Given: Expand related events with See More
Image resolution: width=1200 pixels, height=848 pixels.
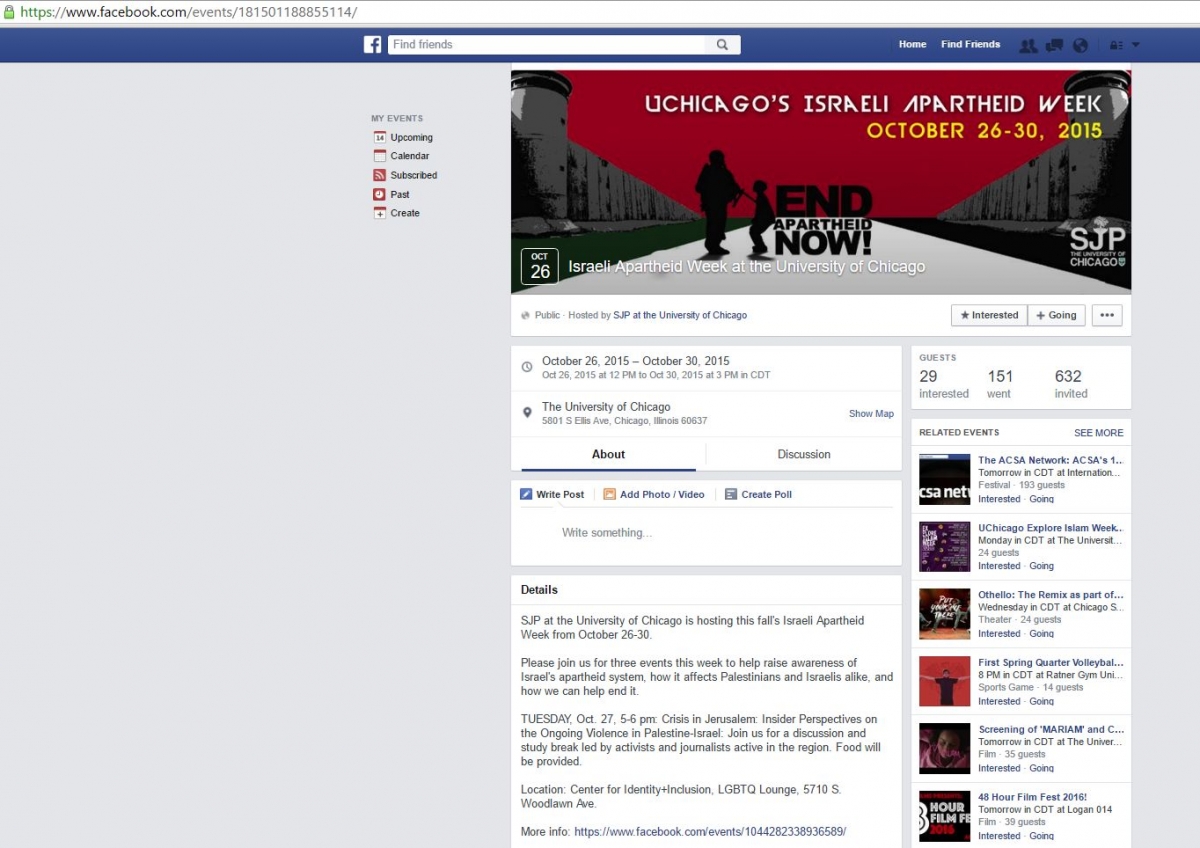Looking at the screenshot, I should point(1098,433).
